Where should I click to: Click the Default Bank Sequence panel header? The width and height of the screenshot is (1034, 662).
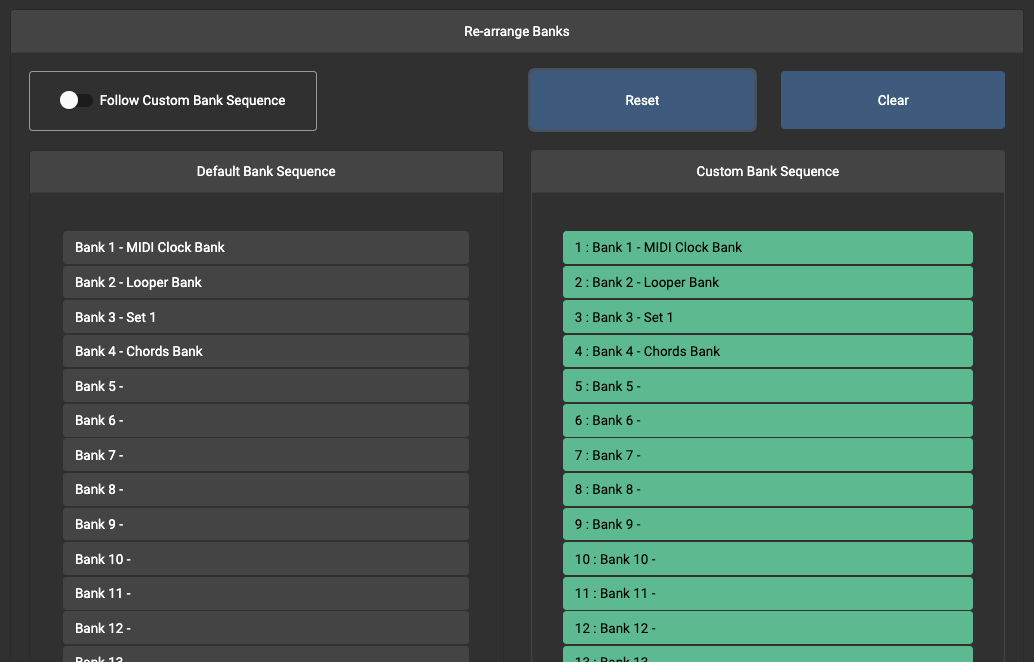point(266,172)
